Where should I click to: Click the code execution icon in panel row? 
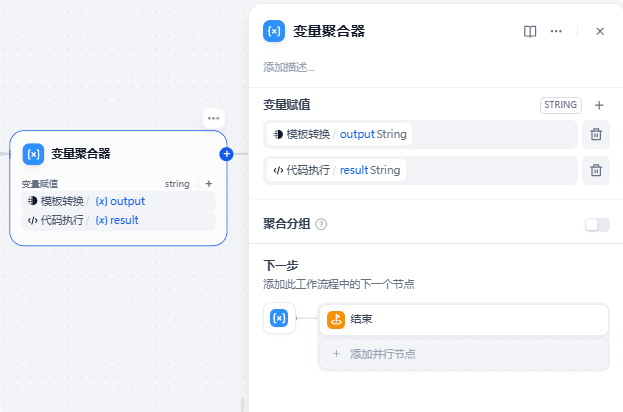coord(278,170)
